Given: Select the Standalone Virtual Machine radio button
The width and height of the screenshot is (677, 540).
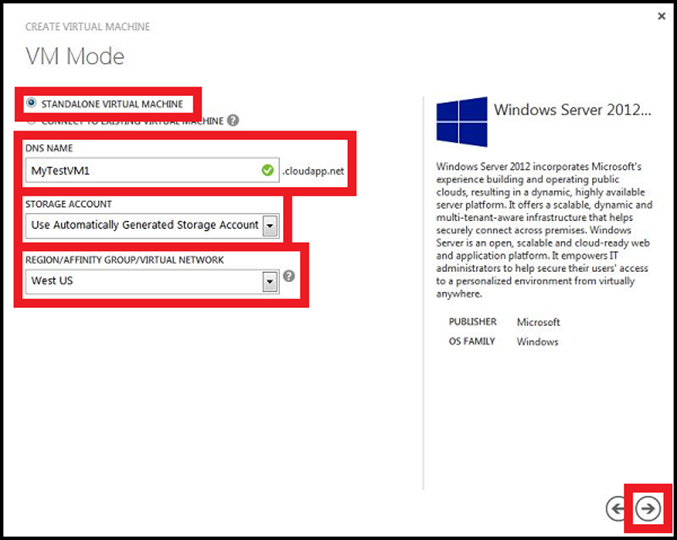Looking at the screenshot, I should pyautogui.click(x=31, y=103).
